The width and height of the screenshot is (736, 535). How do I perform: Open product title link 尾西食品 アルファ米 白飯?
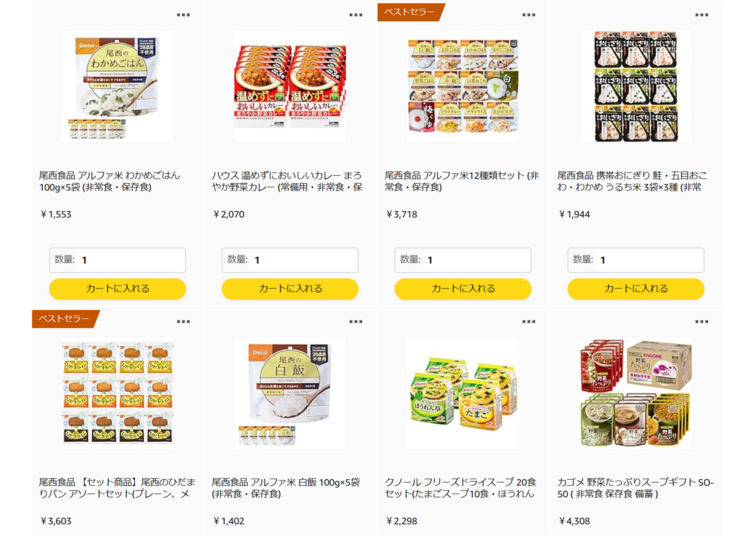click(x=286, y=488)
